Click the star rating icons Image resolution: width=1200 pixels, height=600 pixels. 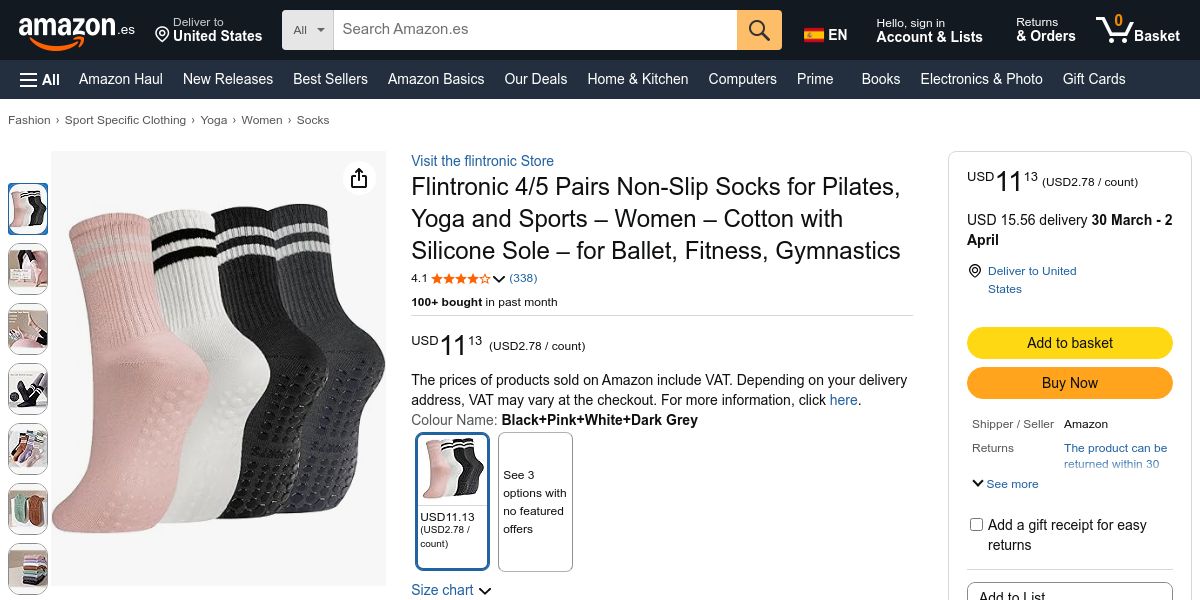point(460,278)
